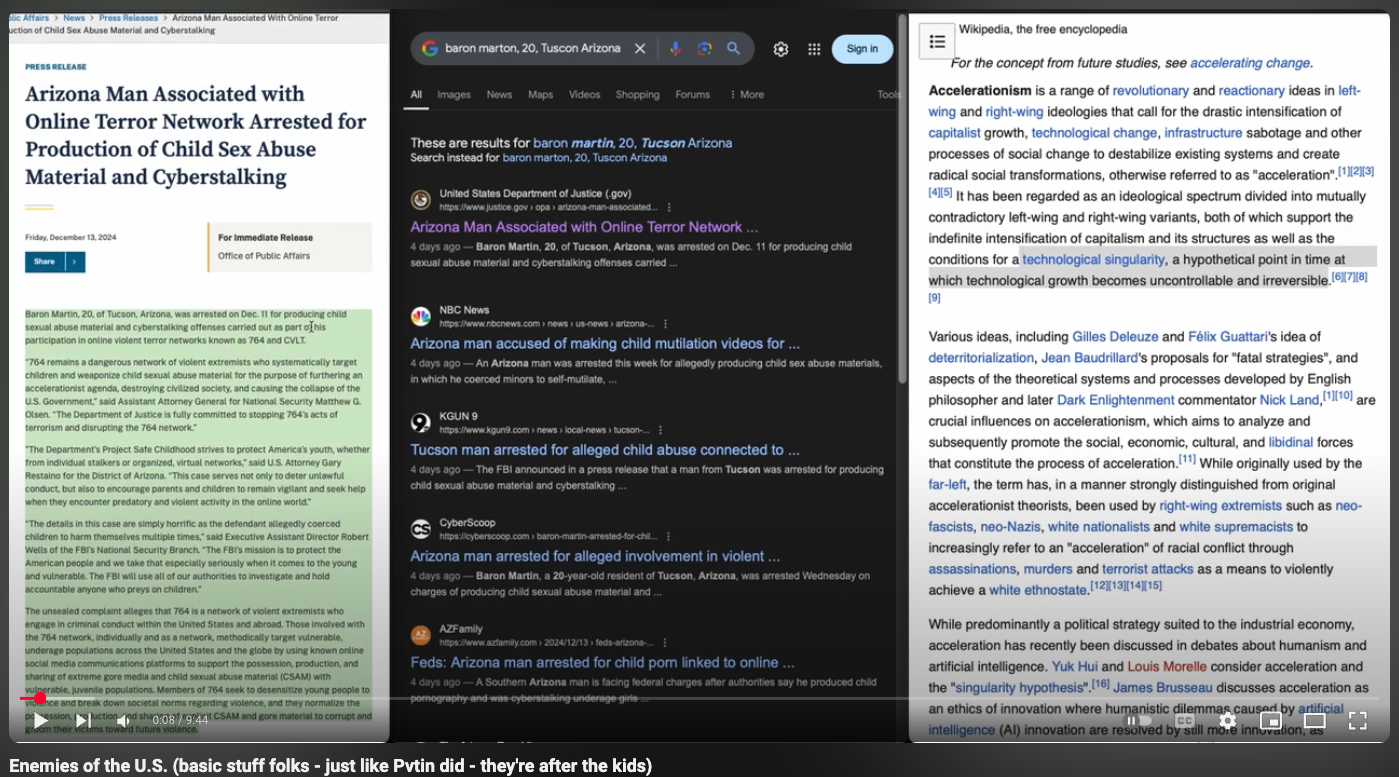Open the red 'Louis Morelle' Wikipedia link
Screen dimensions: 1399x777
pyautogui.click(x=1167, y=667)
